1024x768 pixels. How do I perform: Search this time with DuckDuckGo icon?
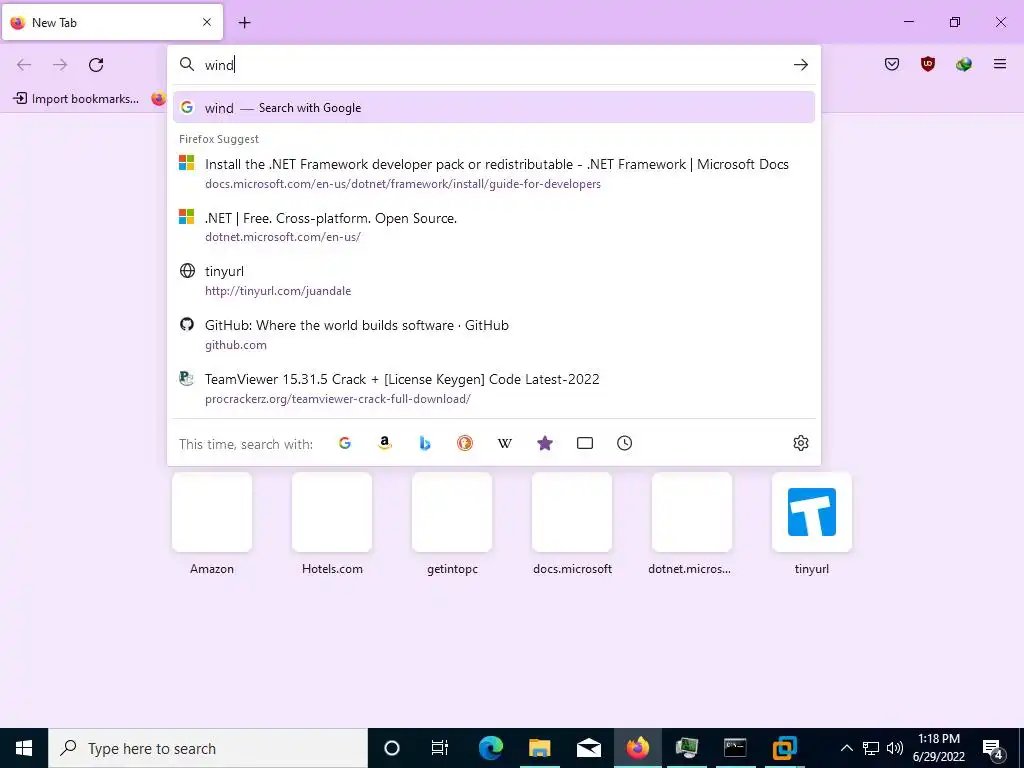(x=465, y=443)
